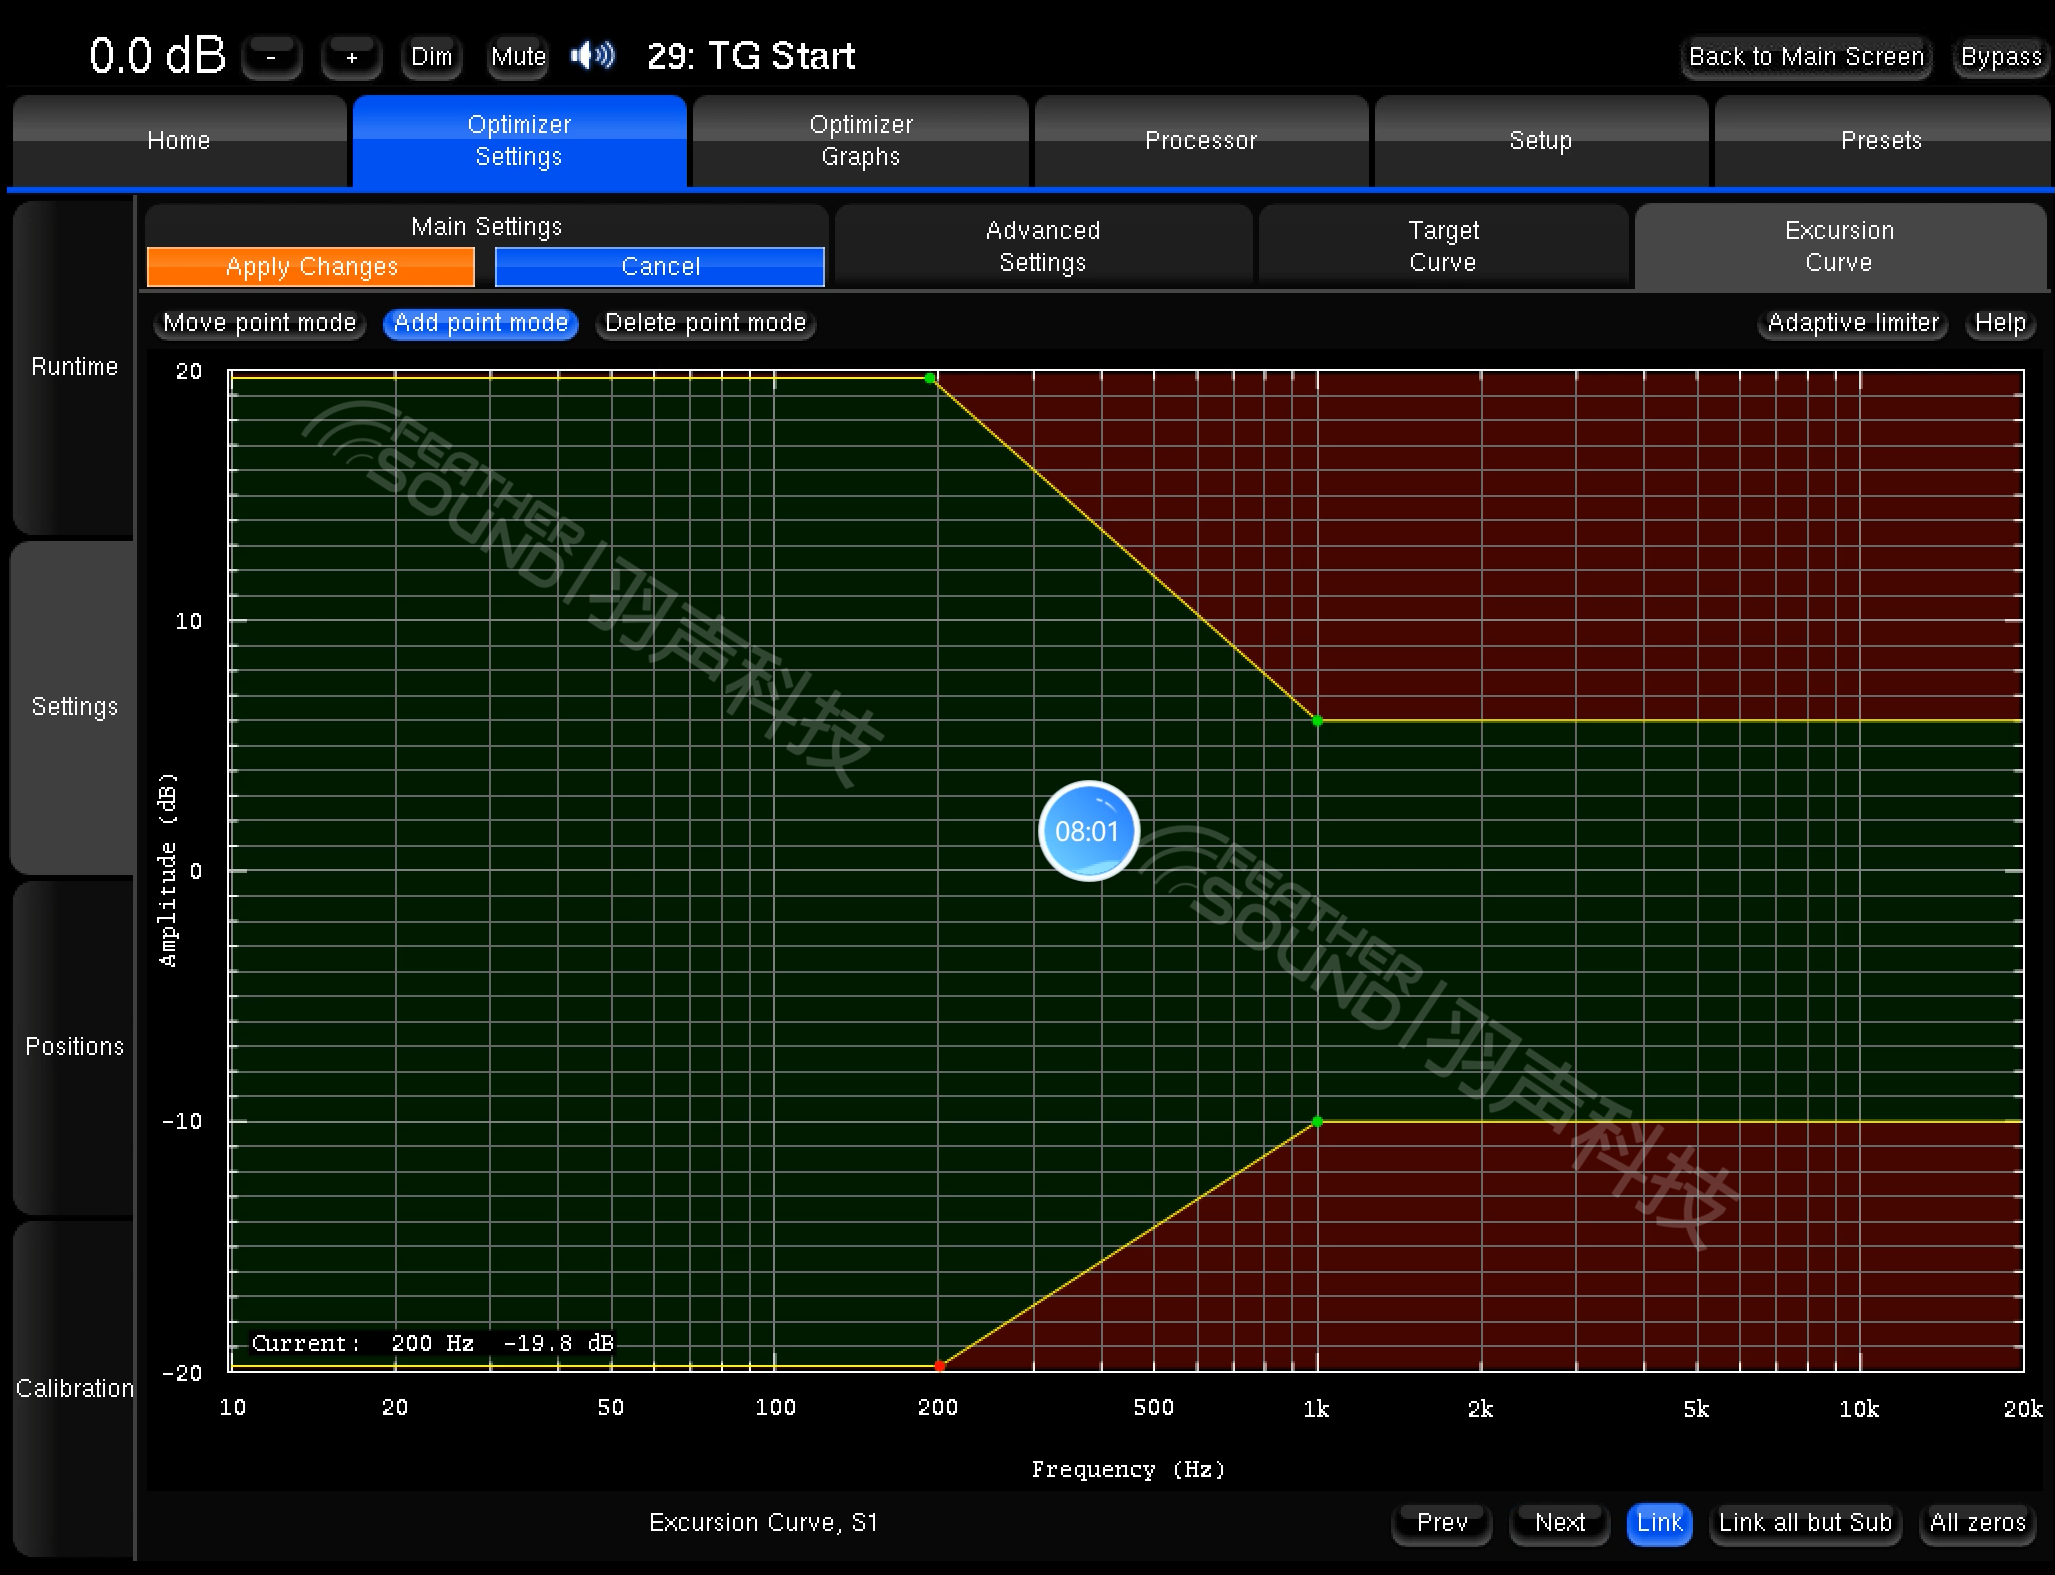Viewport: 2055px width, 1575px height.
Task: Select the red curve point at 200 Hz bottom
Action: pyautogui.click(x=939, y=1365)
